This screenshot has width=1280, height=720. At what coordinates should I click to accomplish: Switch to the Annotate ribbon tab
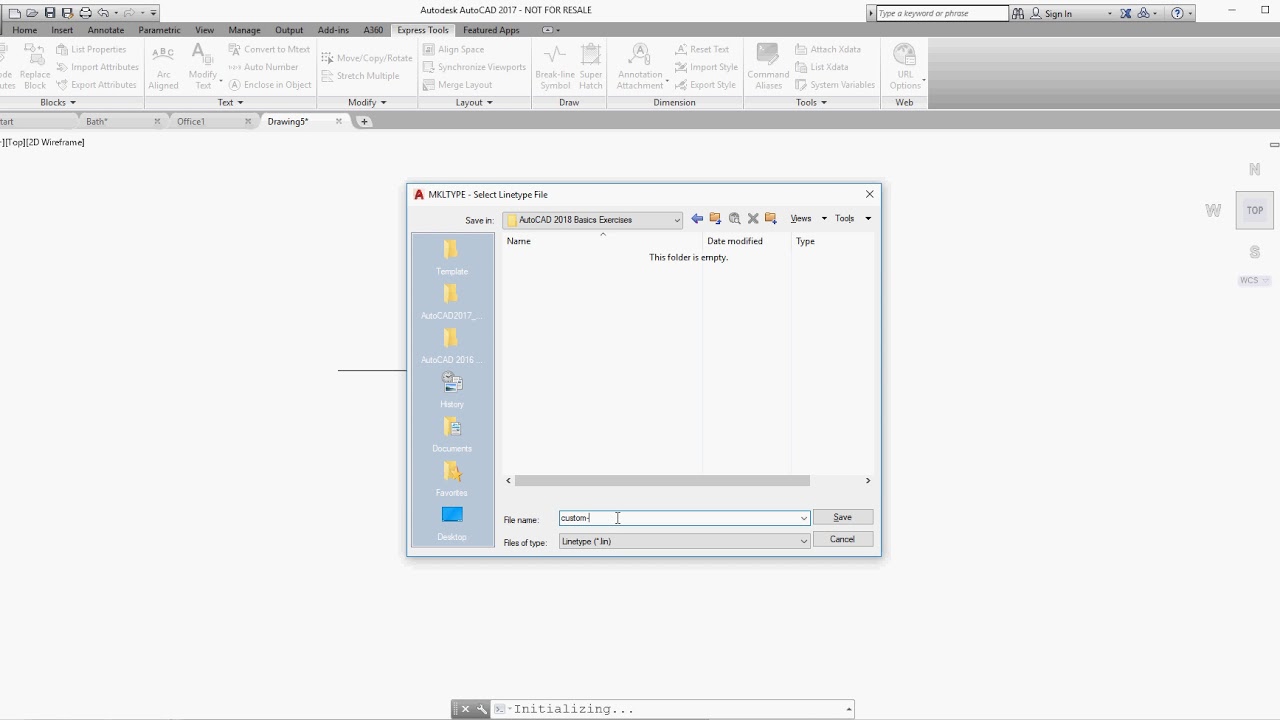tap(105, 30)
